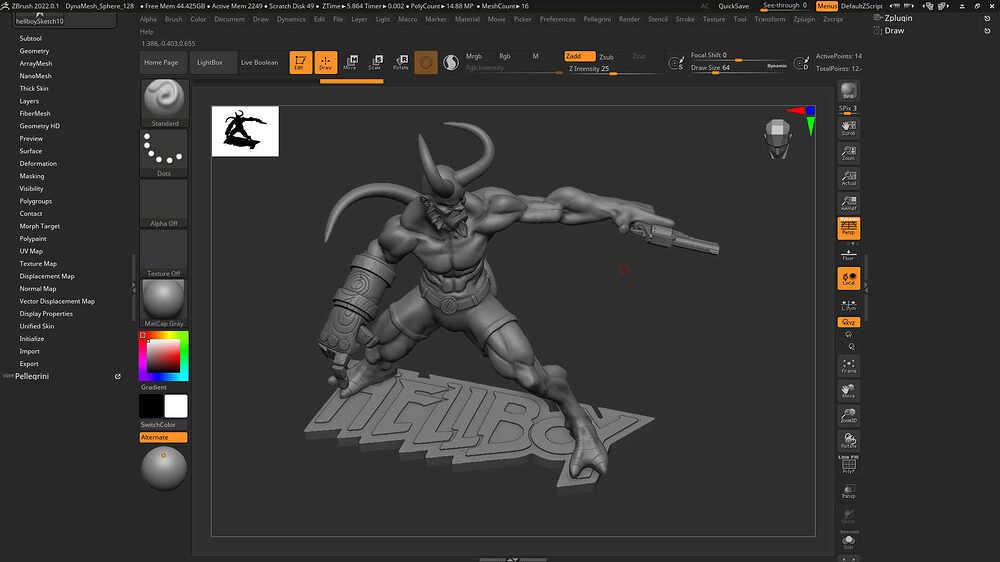
Task: Enable Zadd mode
Action: [580, 56]
